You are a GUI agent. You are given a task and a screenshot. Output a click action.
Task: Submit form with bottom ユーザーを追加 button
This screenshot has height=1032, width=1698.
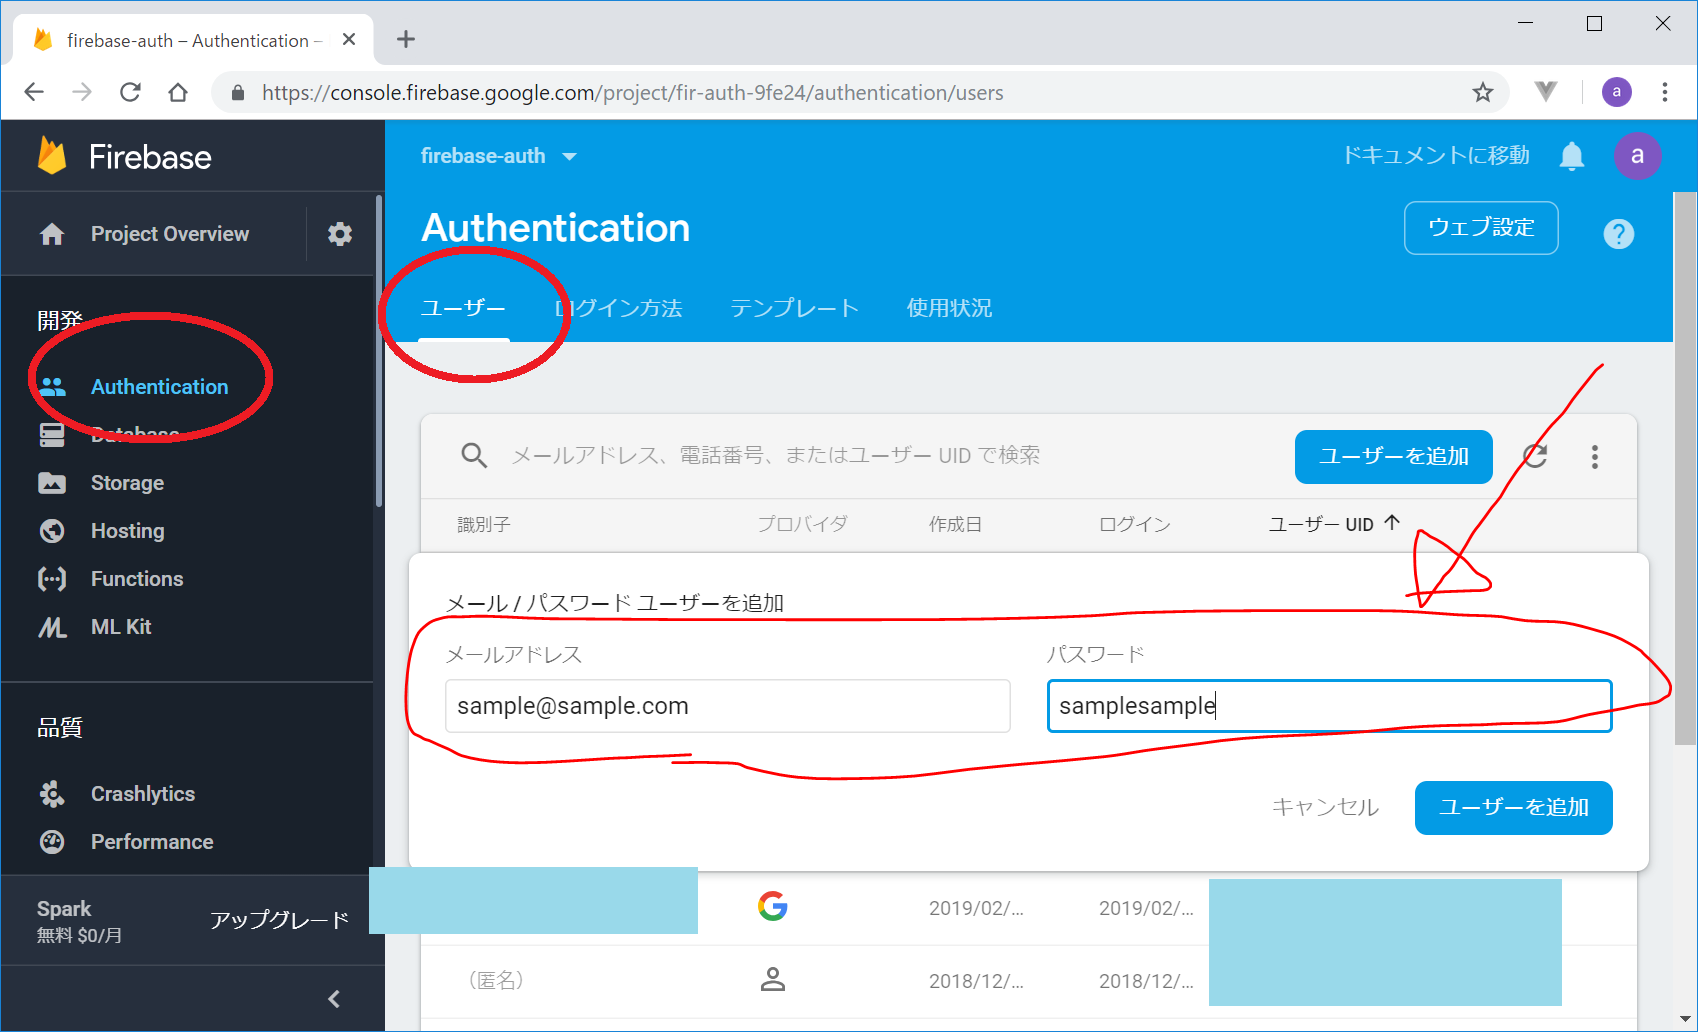[x=1513, y=807]
